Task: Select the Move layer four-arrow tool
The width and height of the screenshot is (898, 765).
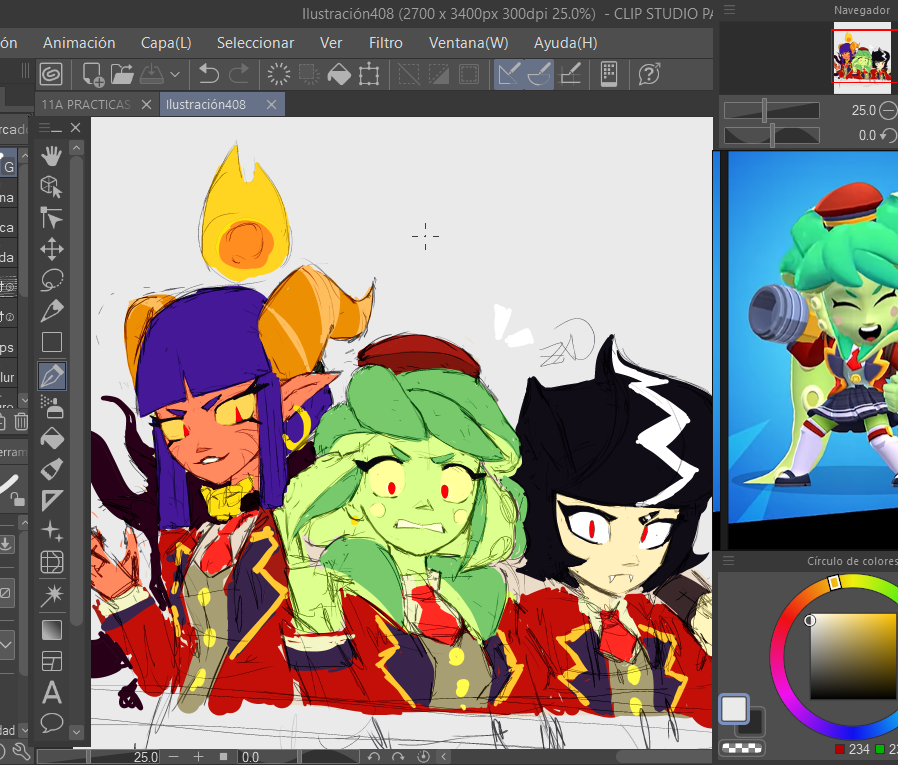Action: coord(52,249)
